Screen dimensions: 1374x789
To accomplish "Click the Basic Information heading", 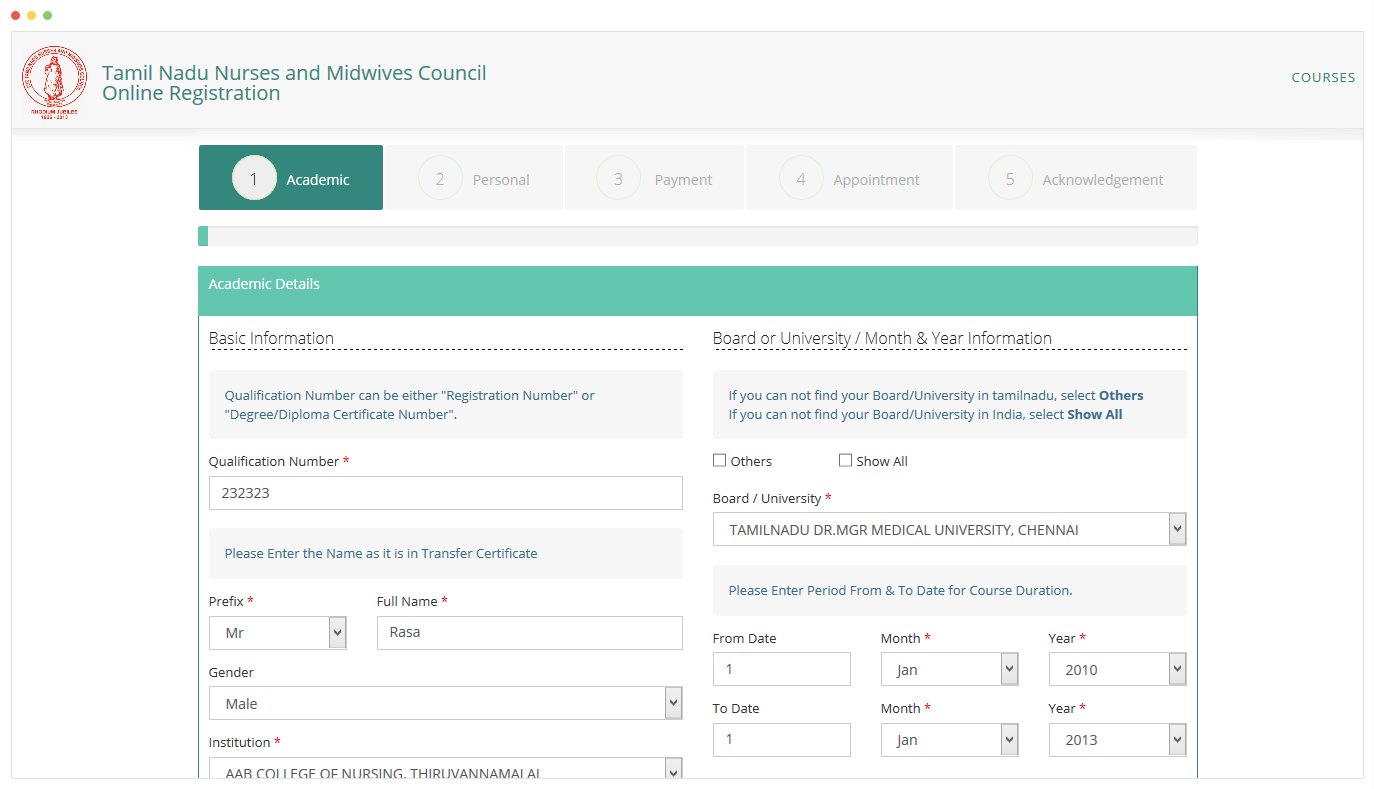I will pyautogui.click(x=271, y=338).
